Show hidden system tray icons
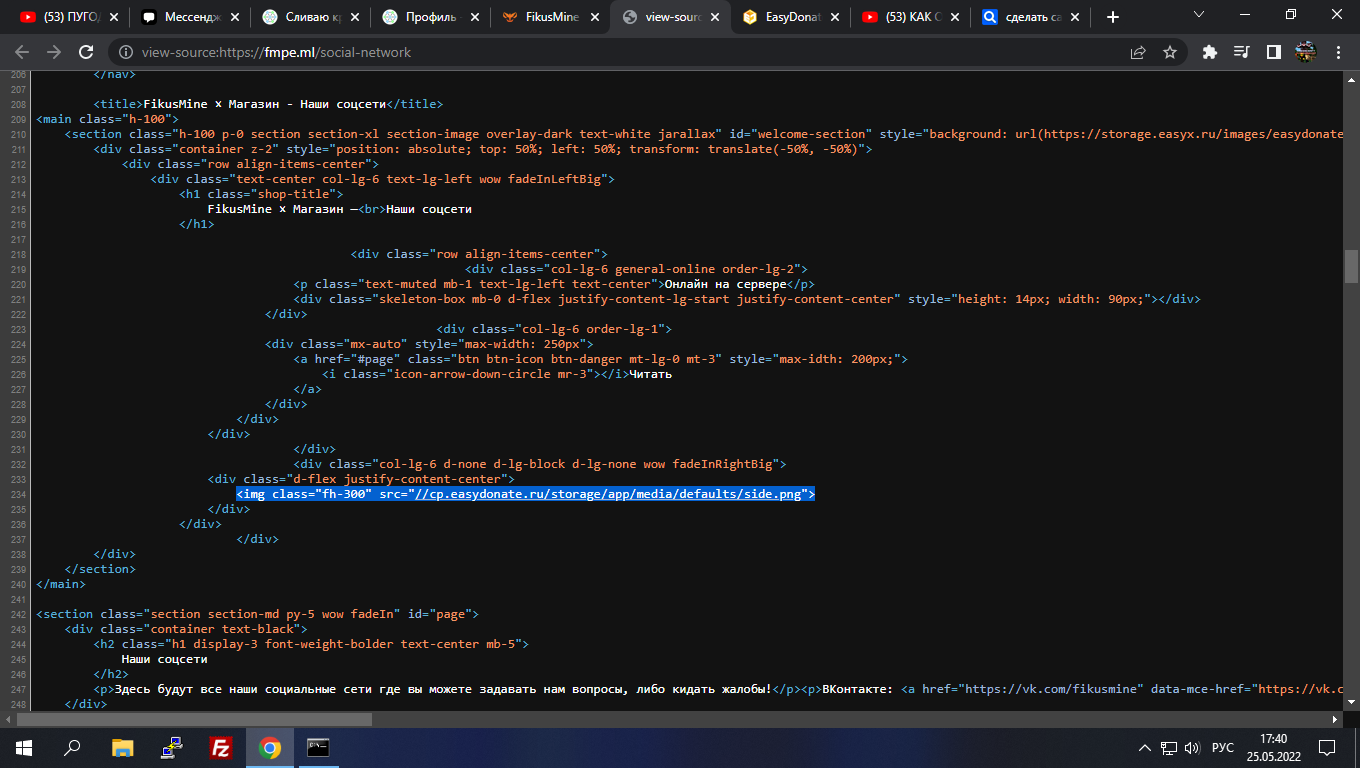Screen dimensions: 1360x768 coord(1145,748)
